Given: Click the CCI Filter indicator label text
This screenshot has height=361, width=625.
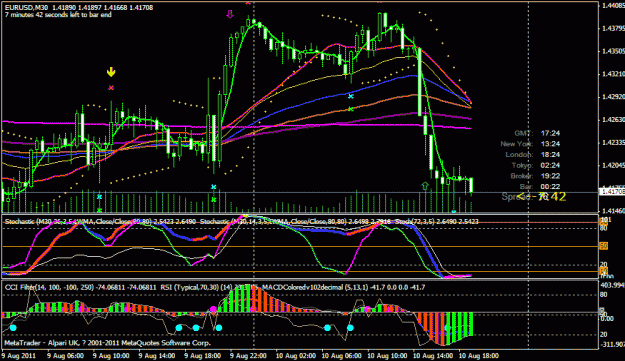Looking at the screenshot, I should pyautogui.click(x=81, y=287).
